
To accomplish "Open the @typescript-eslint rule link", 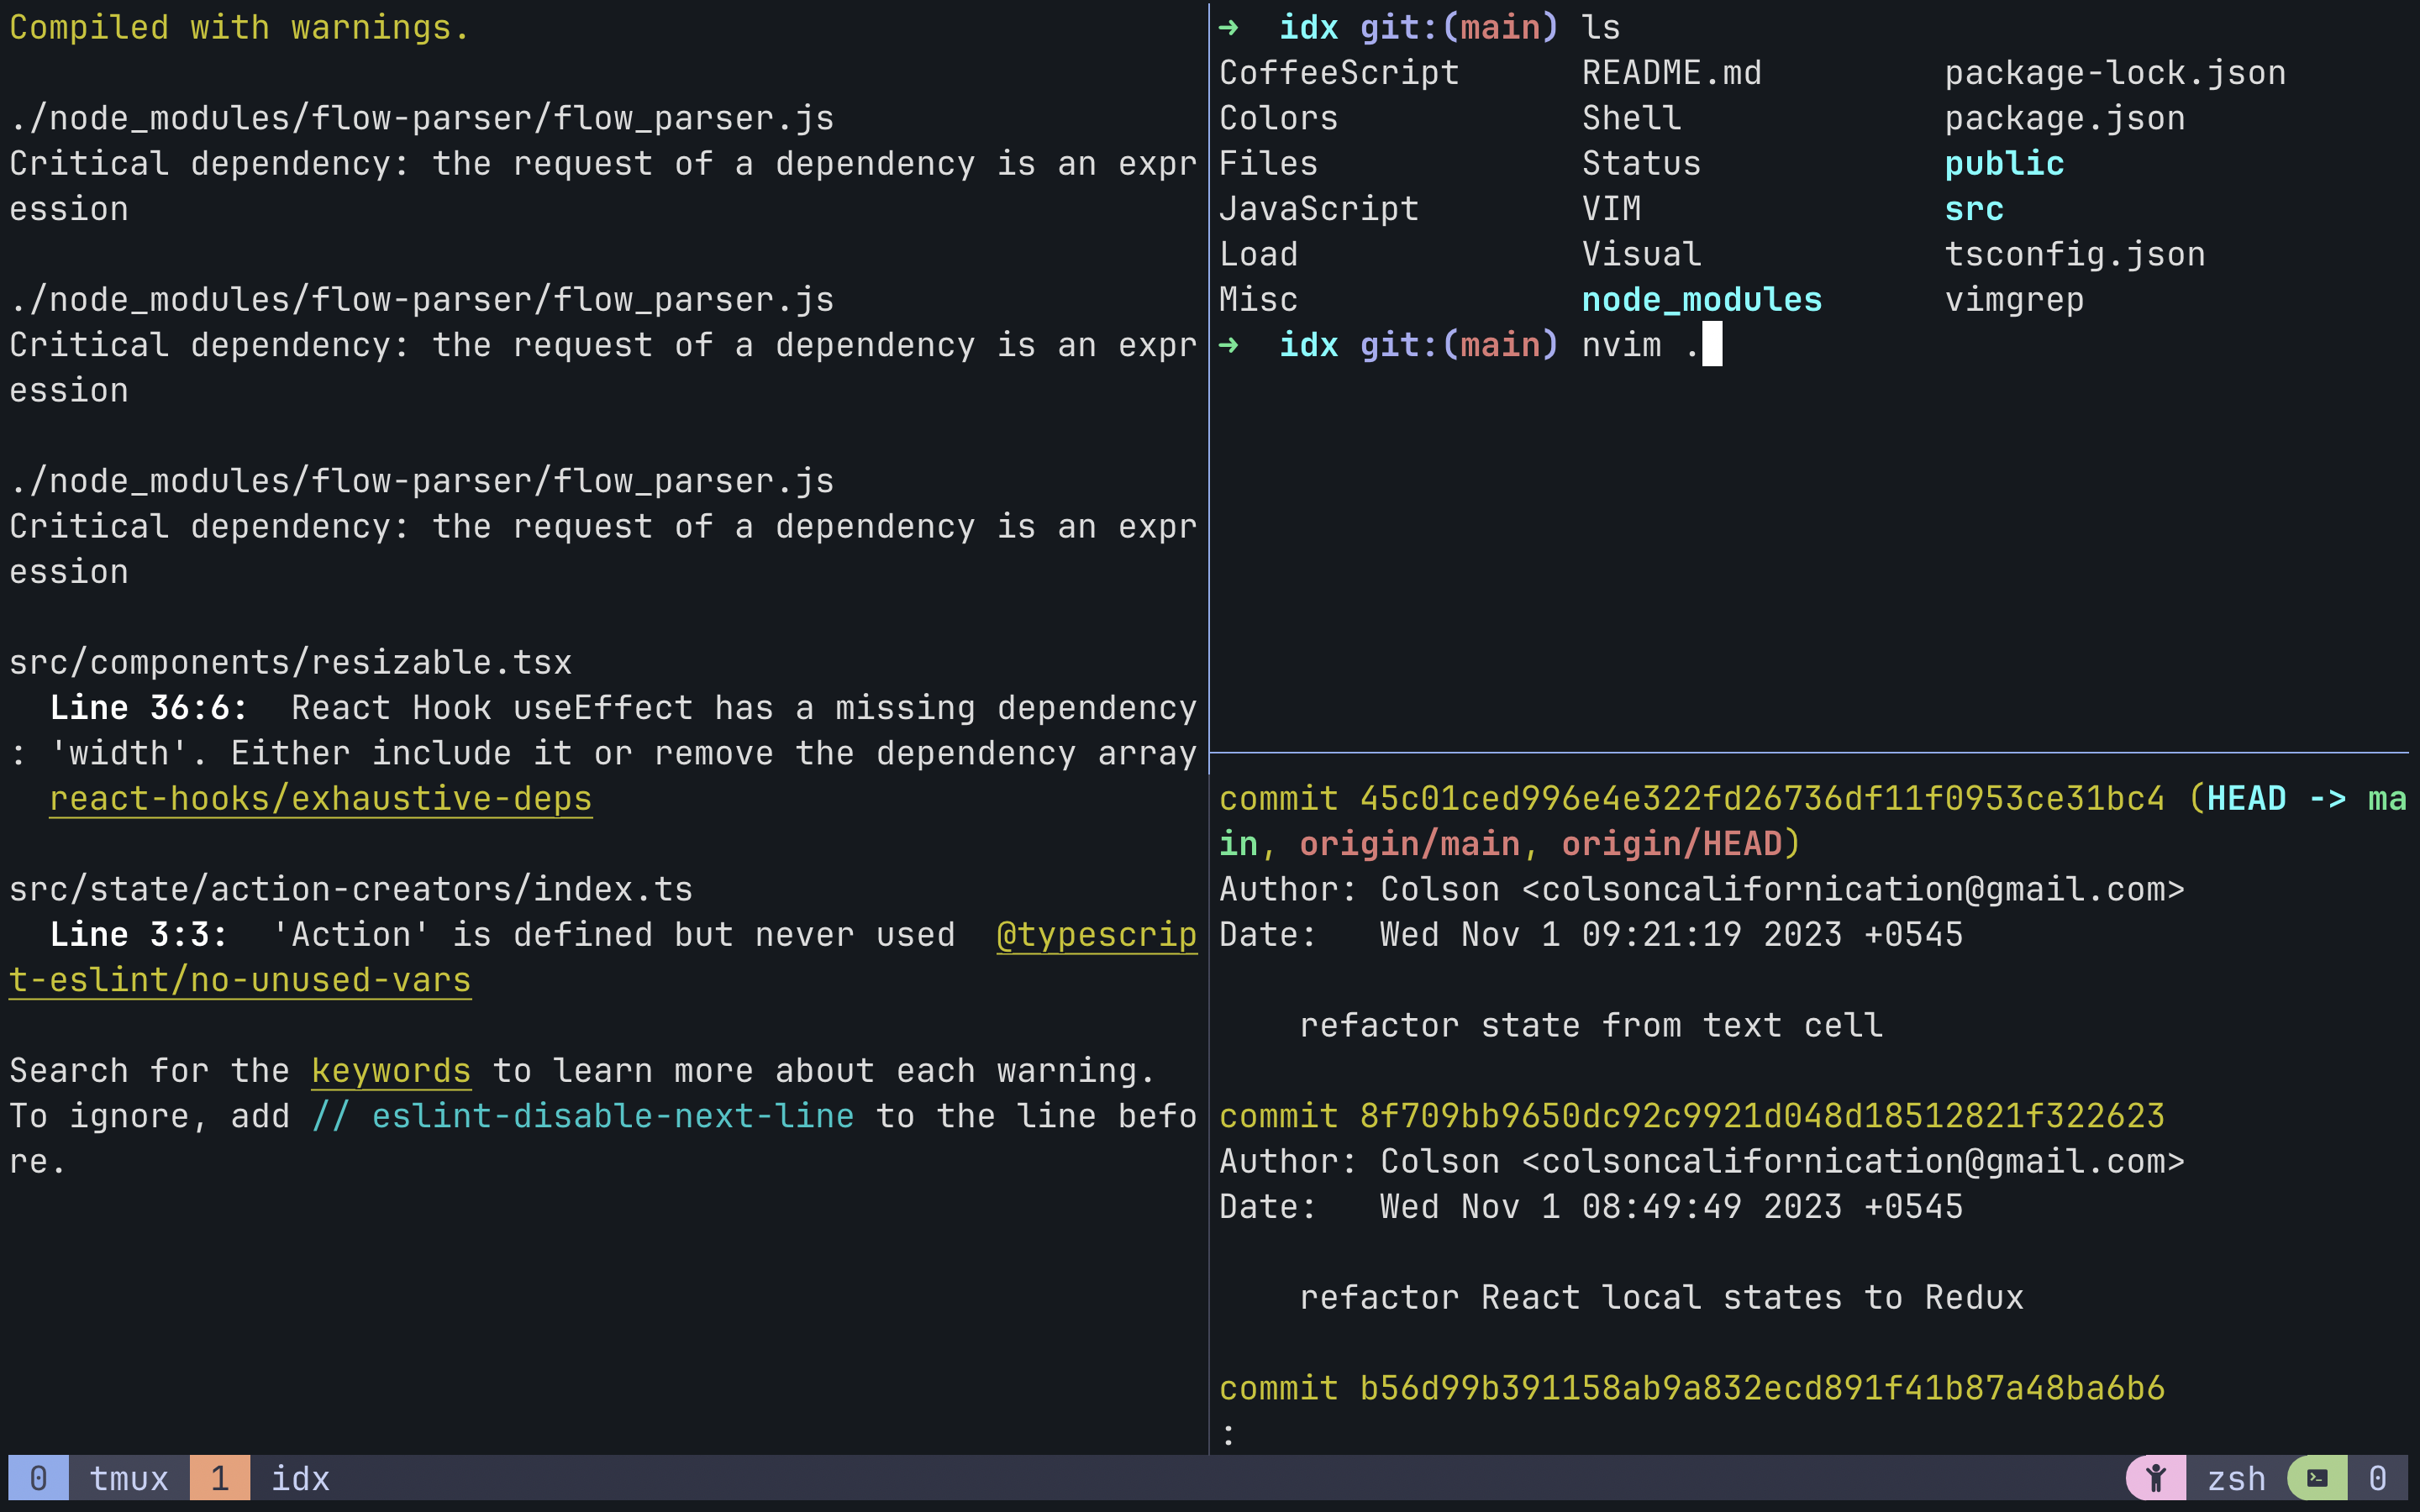I will [1097, 934].
